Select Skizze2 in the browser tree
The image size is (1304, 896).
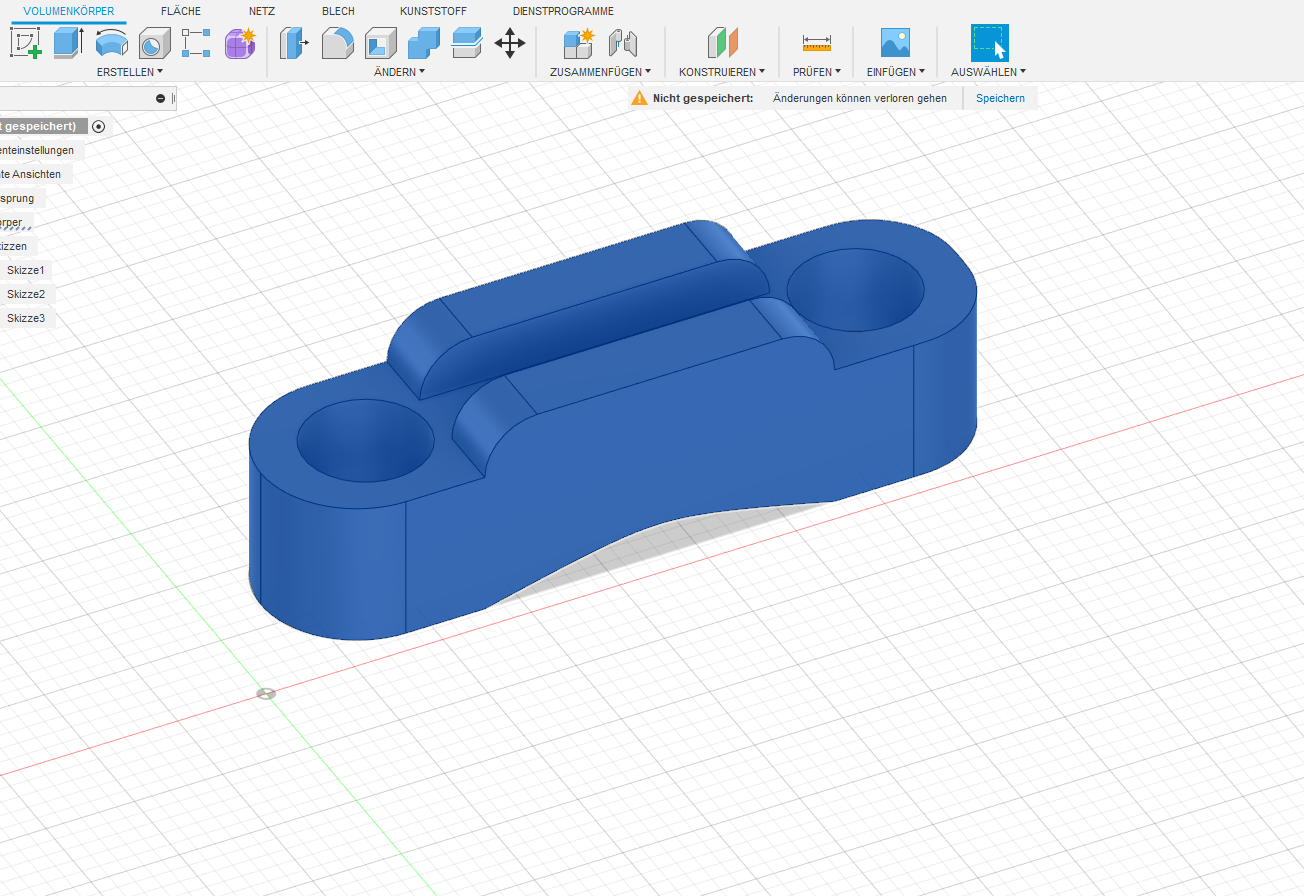(x=26, y=294)
